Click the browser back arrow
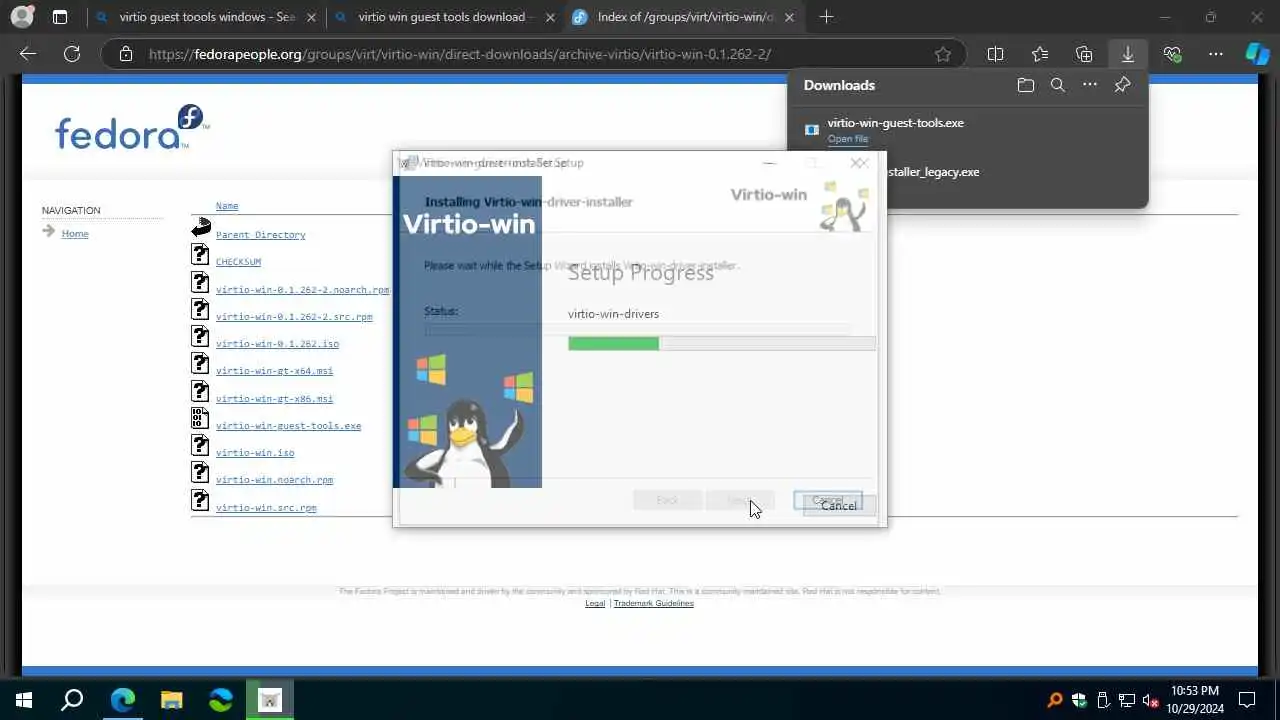 (x=28, y=54)
